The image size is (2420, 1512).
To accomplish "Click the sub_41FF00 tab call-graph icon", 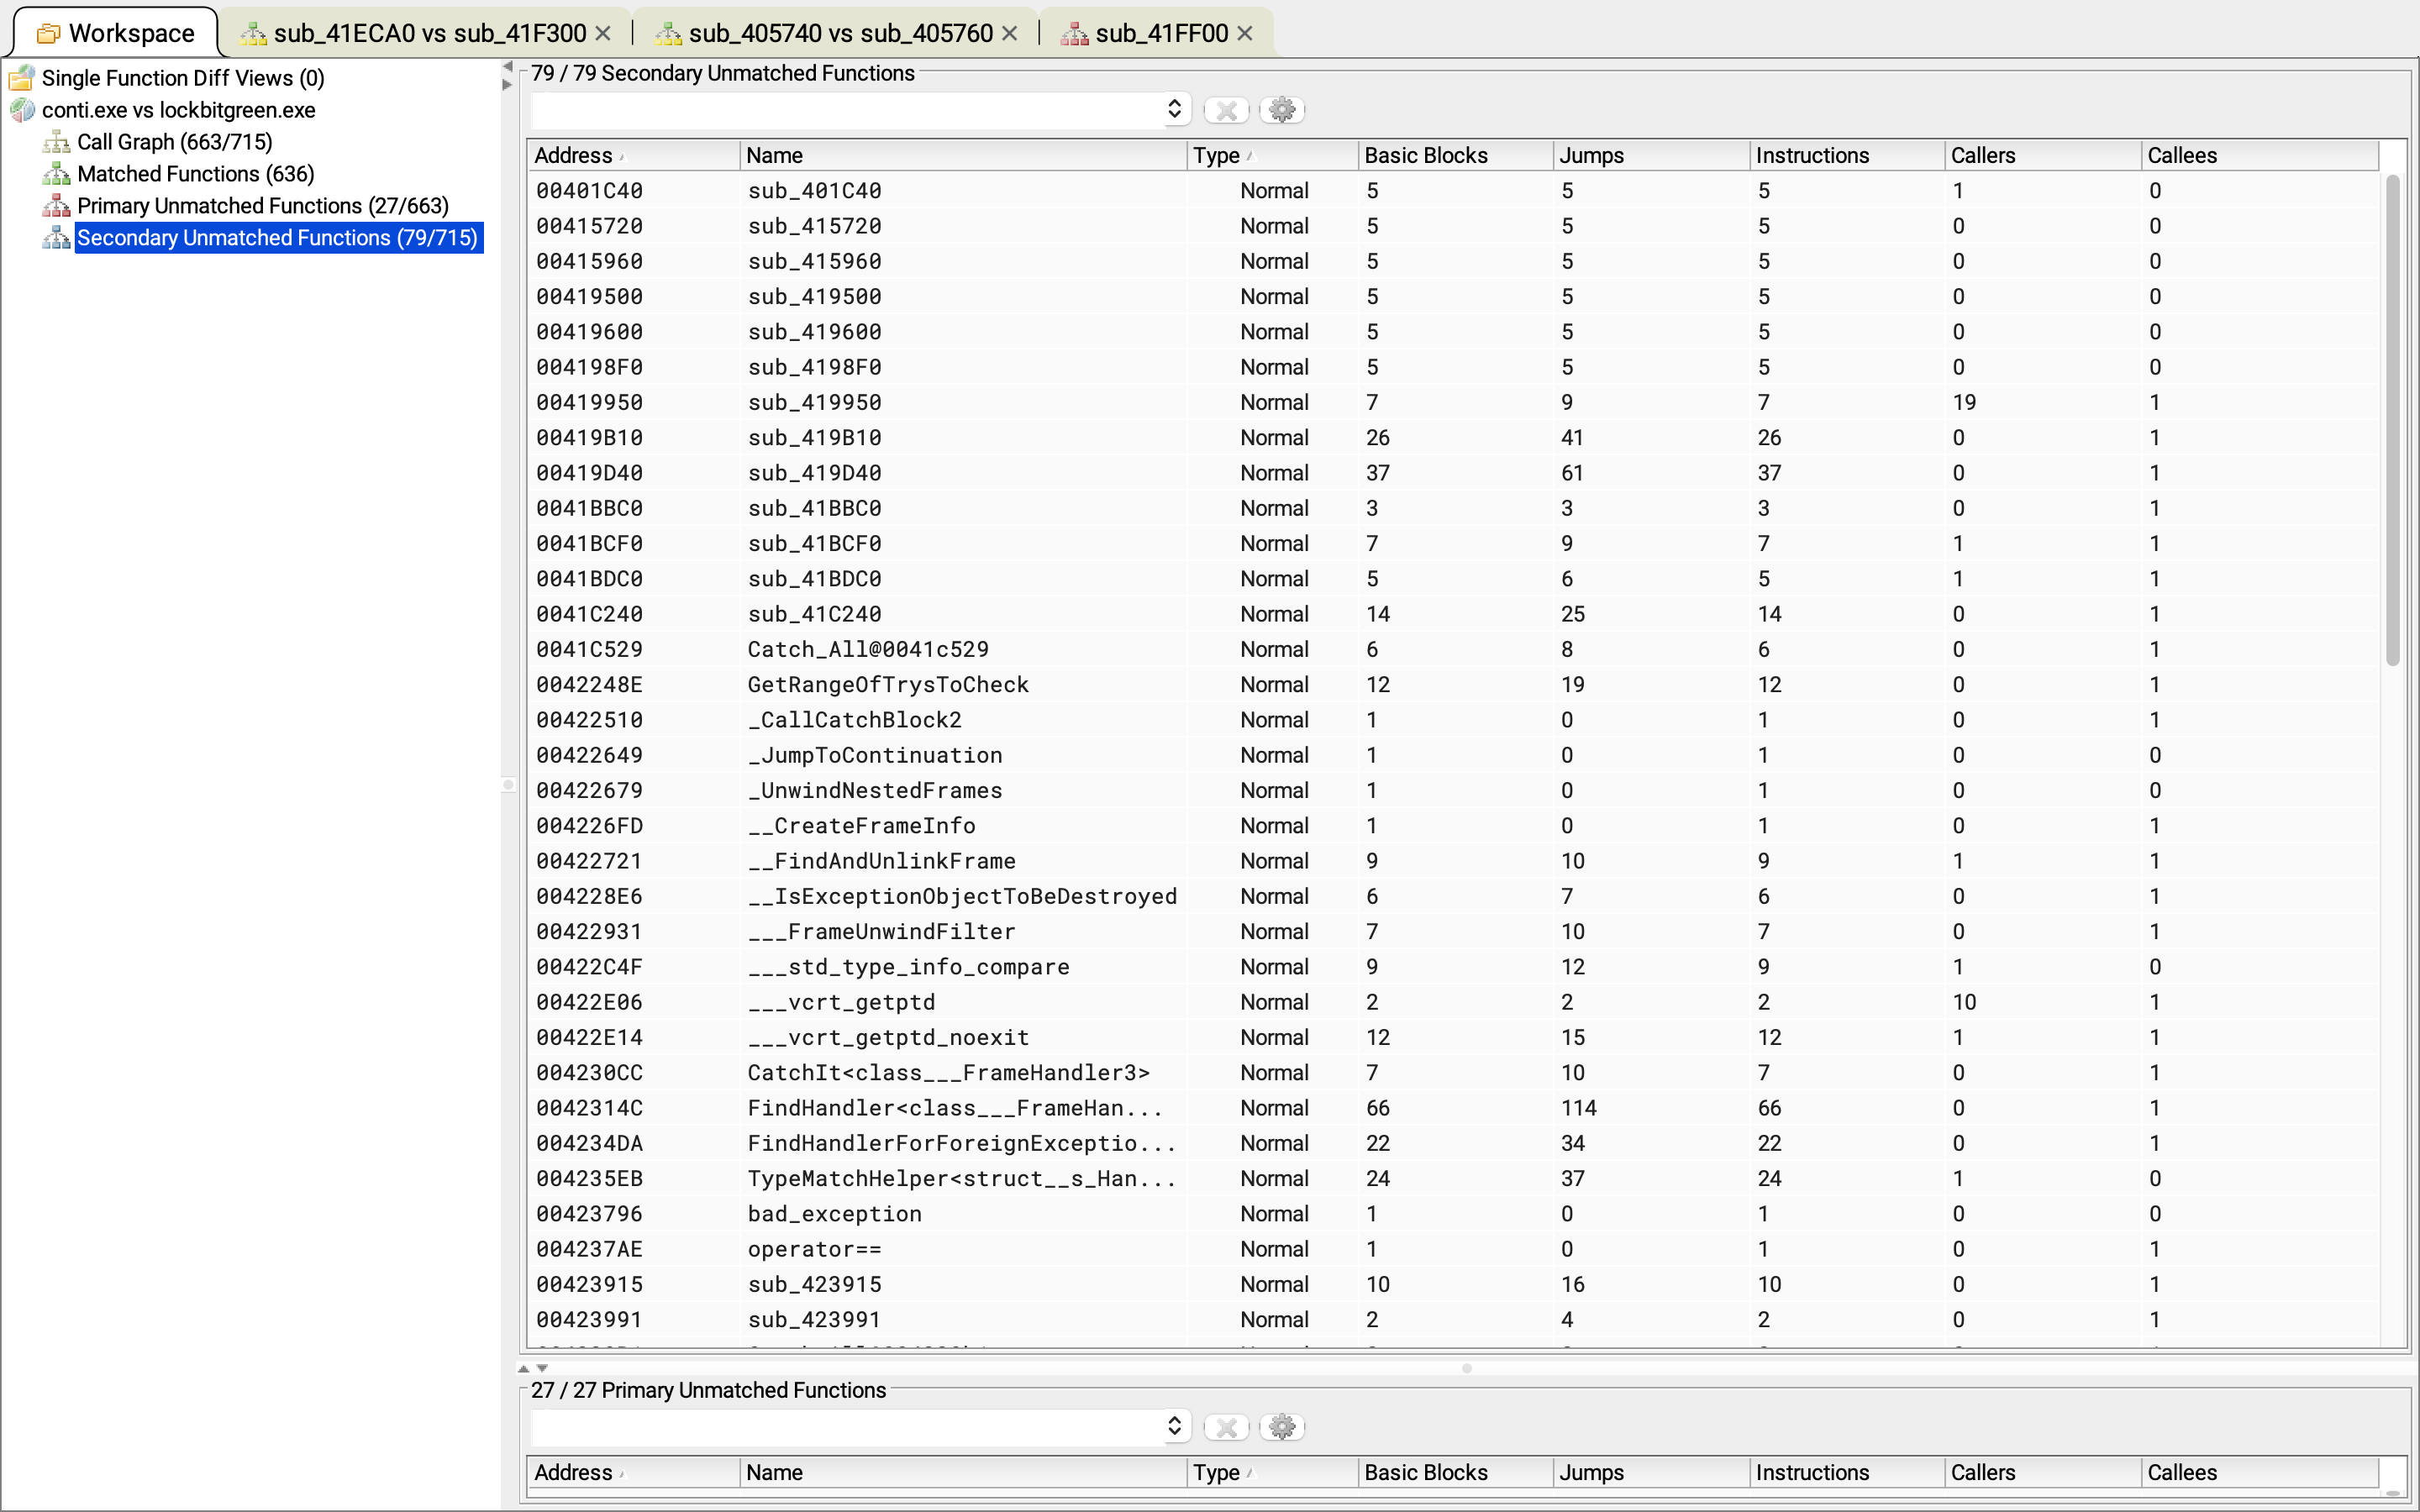I will 1075,33.
